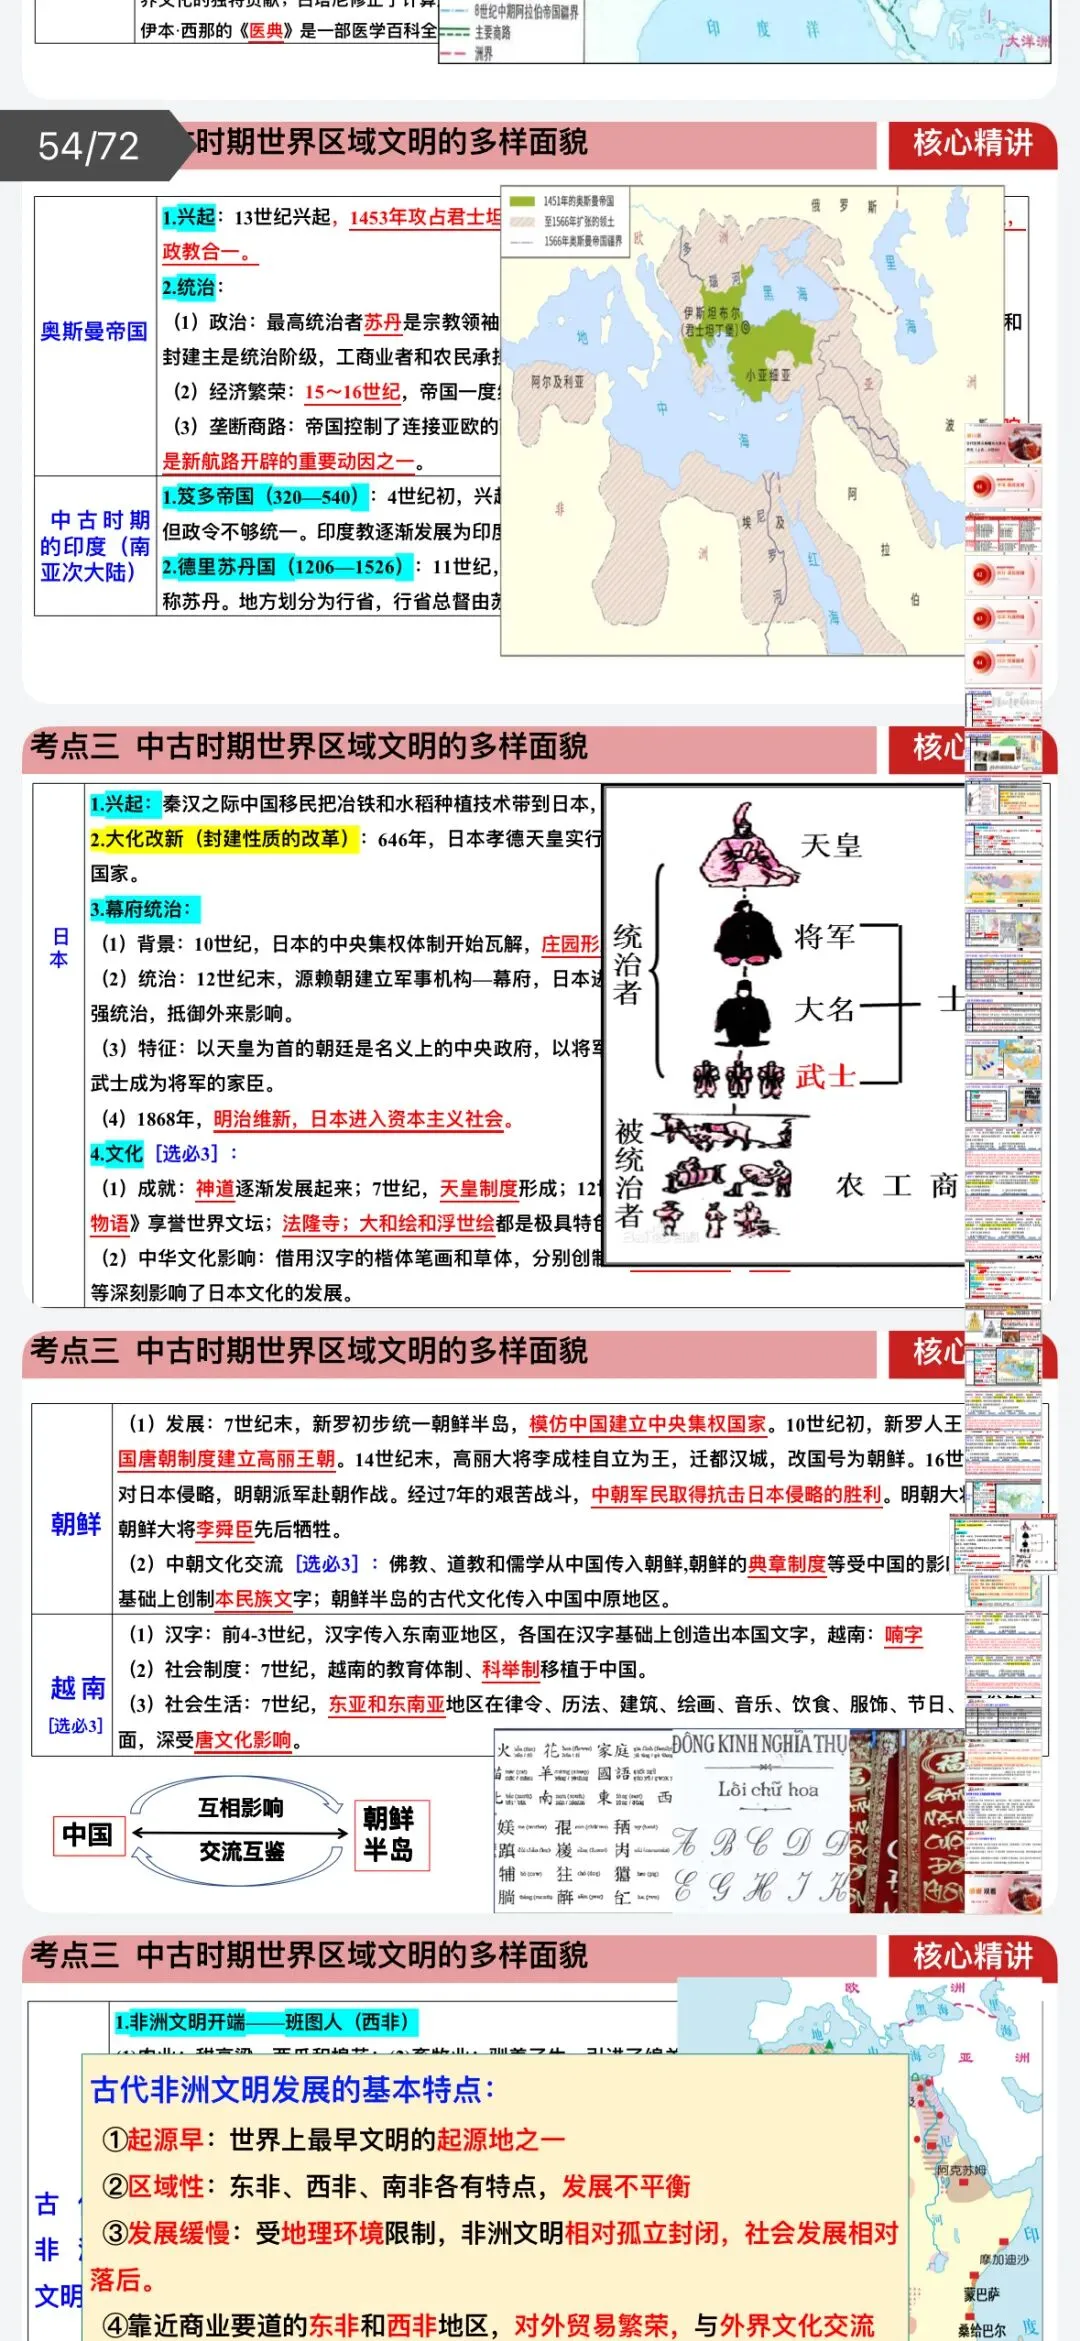Click the 朝鲜 row label
The width and height of the screenshot is (1080, 2341).
coord(76,1524)
